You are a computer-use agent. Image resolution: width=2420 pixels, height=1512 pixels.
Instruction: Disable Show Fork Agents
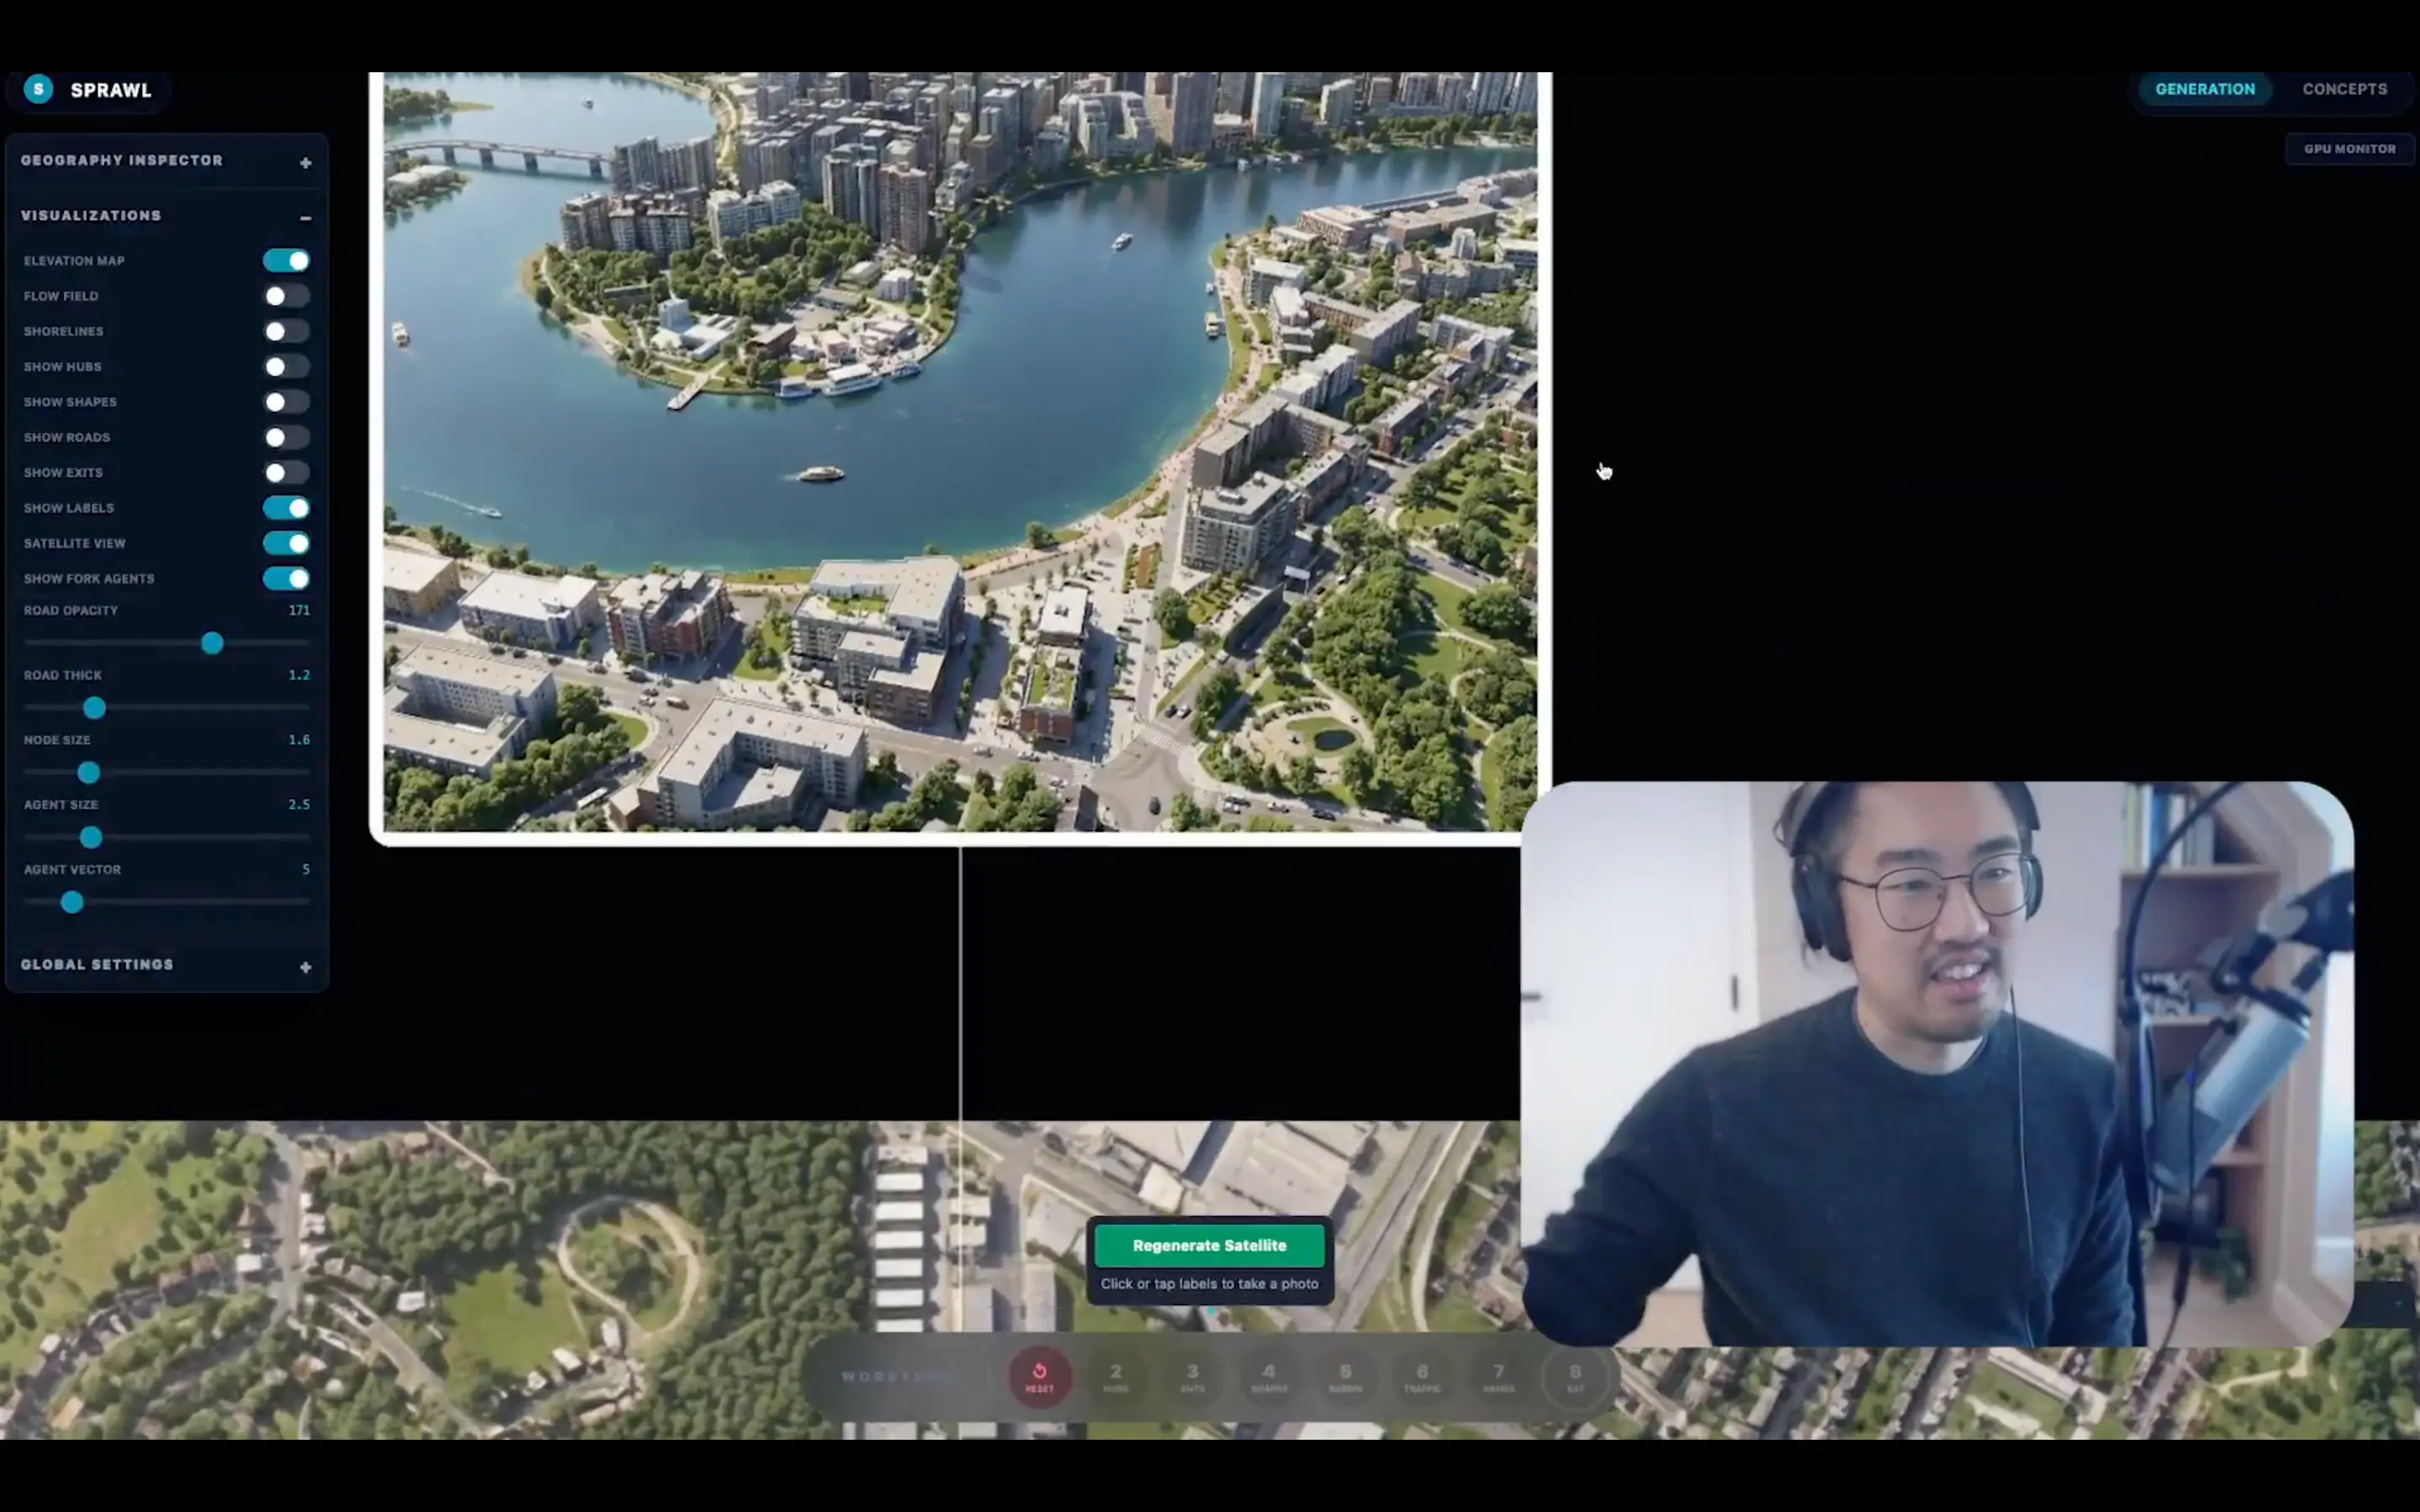[x=286, y=578]
